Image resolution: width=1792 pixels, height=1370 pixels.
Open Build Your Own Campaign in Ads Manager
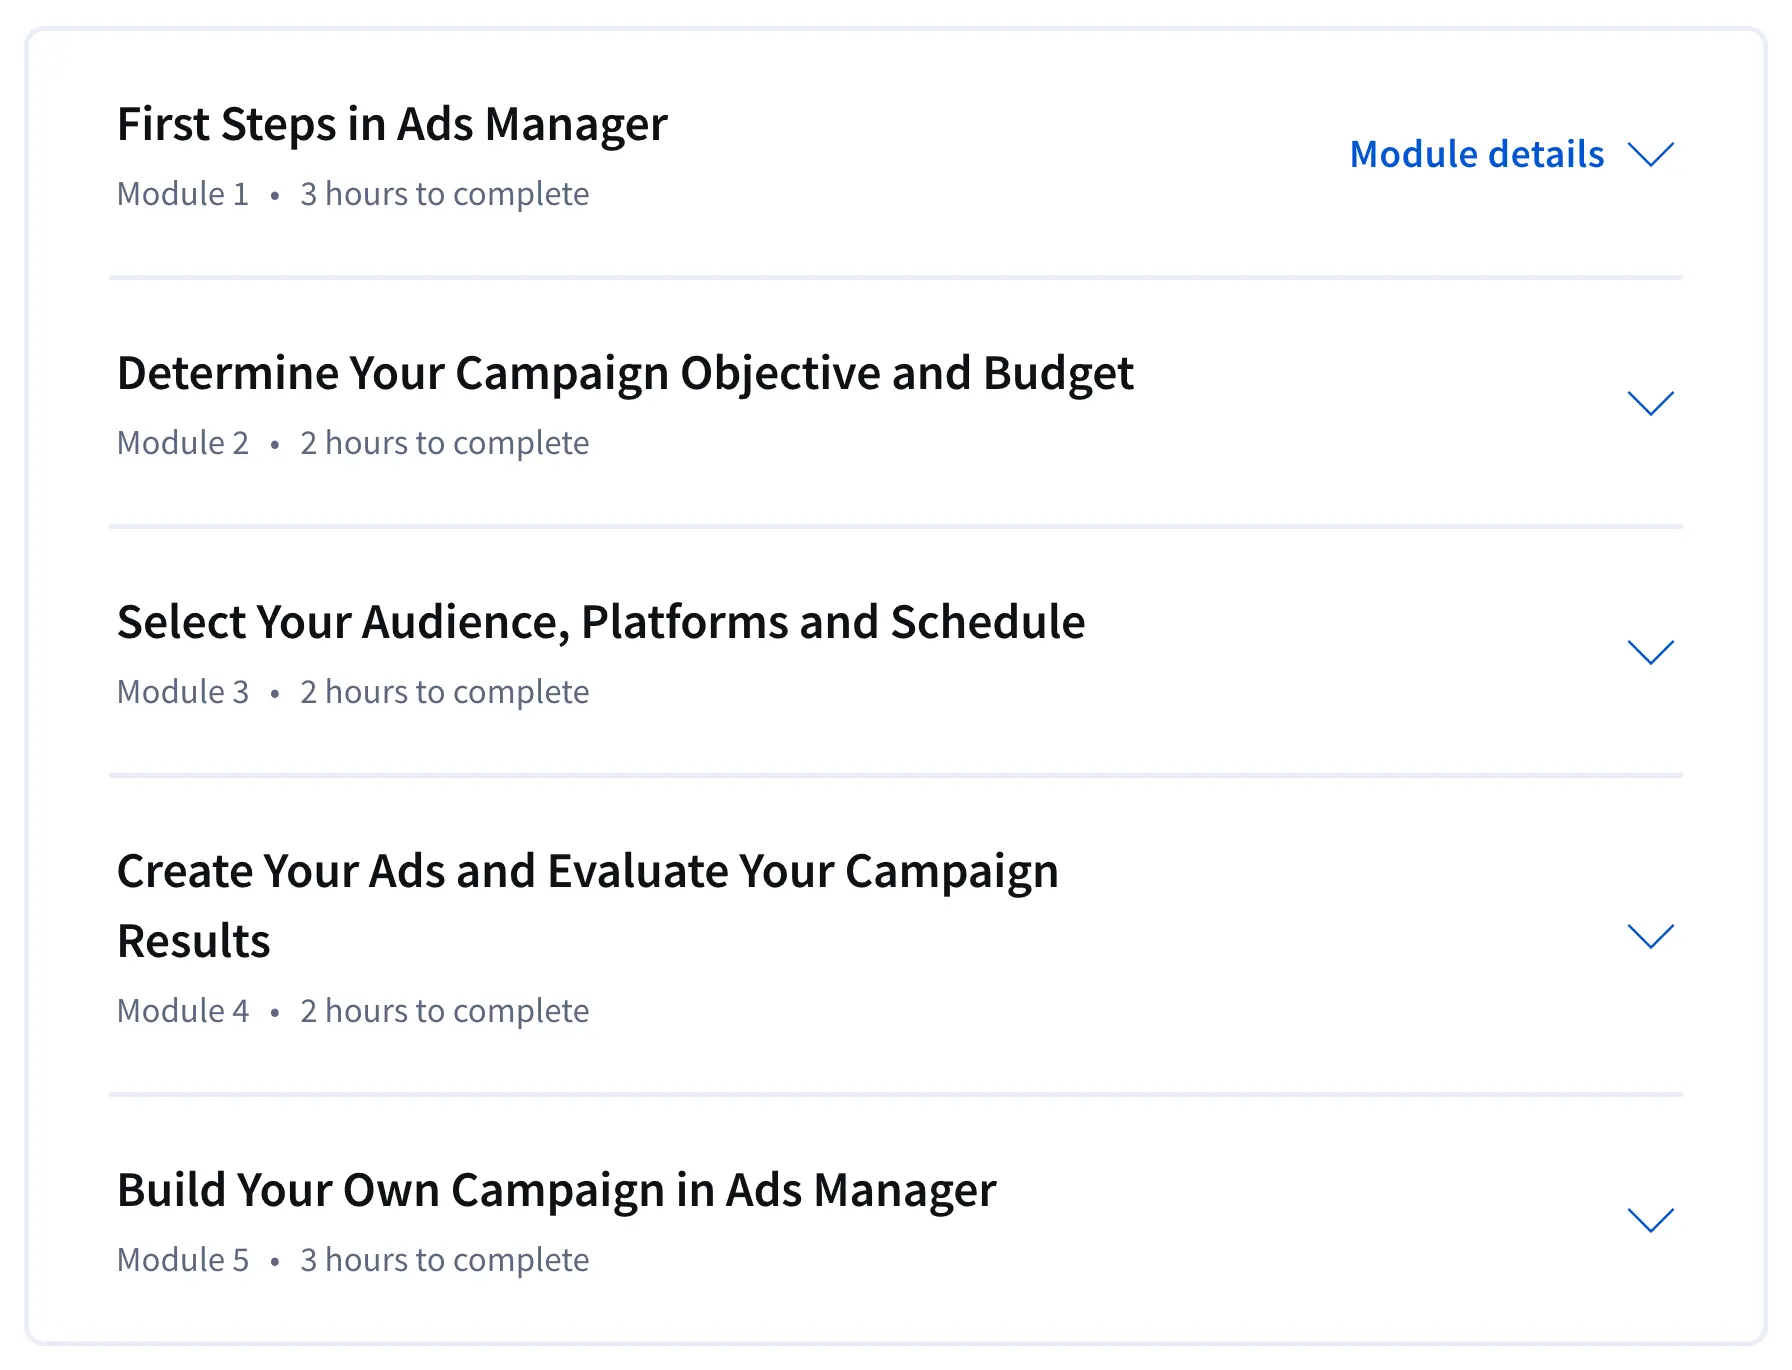[556, 1190]
